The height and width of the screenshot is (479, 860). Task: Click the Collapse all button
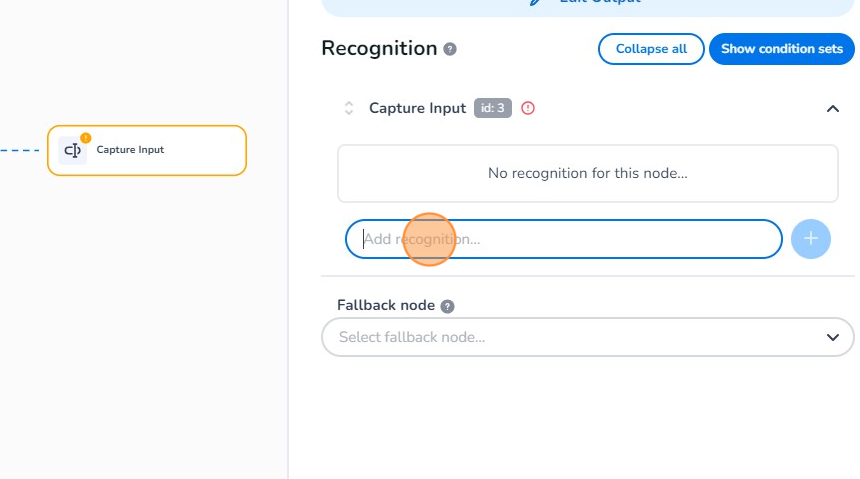(651, 49)
